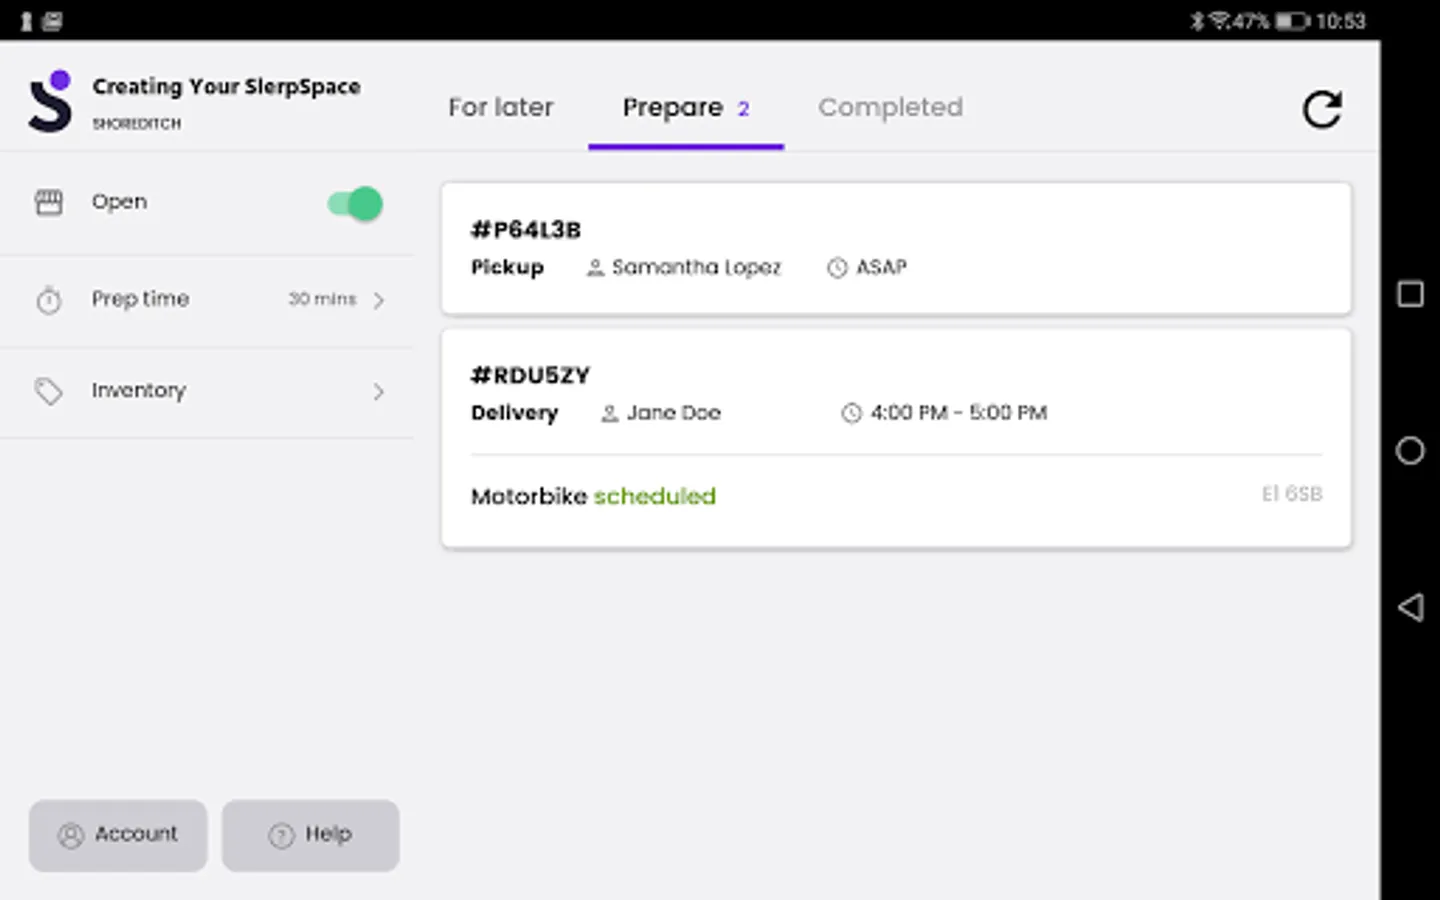Toggle the store Open switch off
The width and height of the screenshot is (1440, 900).
(x=355, y=204)
